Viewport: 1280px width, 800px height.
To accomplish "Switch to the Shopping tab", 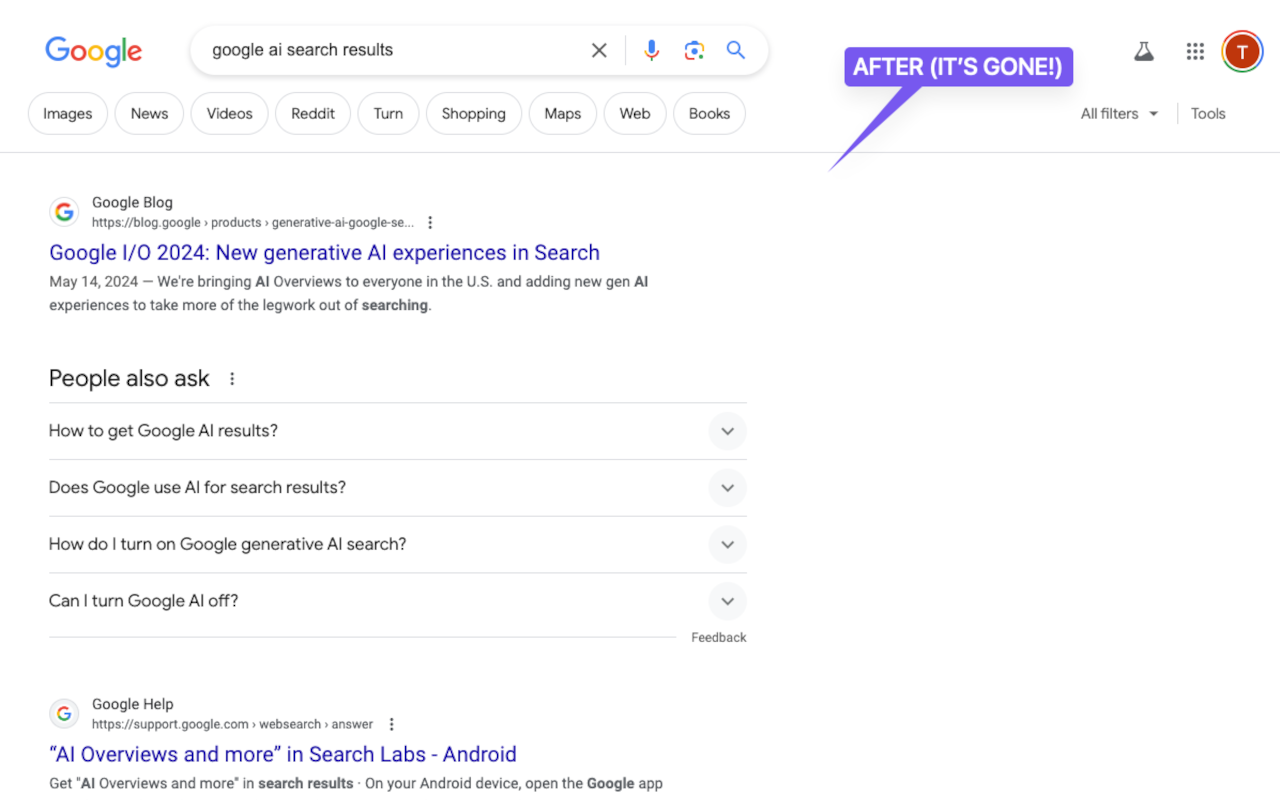I will [473, 113].
